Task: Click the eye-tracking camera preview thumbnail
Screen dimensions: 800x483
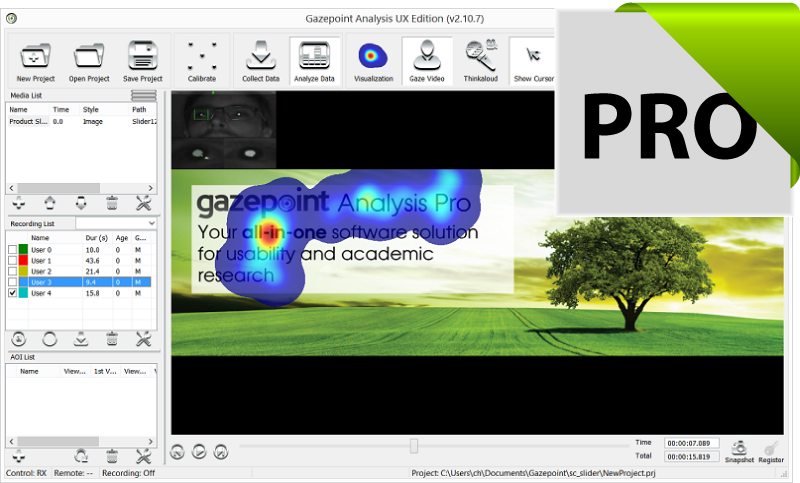Action: 224,130
